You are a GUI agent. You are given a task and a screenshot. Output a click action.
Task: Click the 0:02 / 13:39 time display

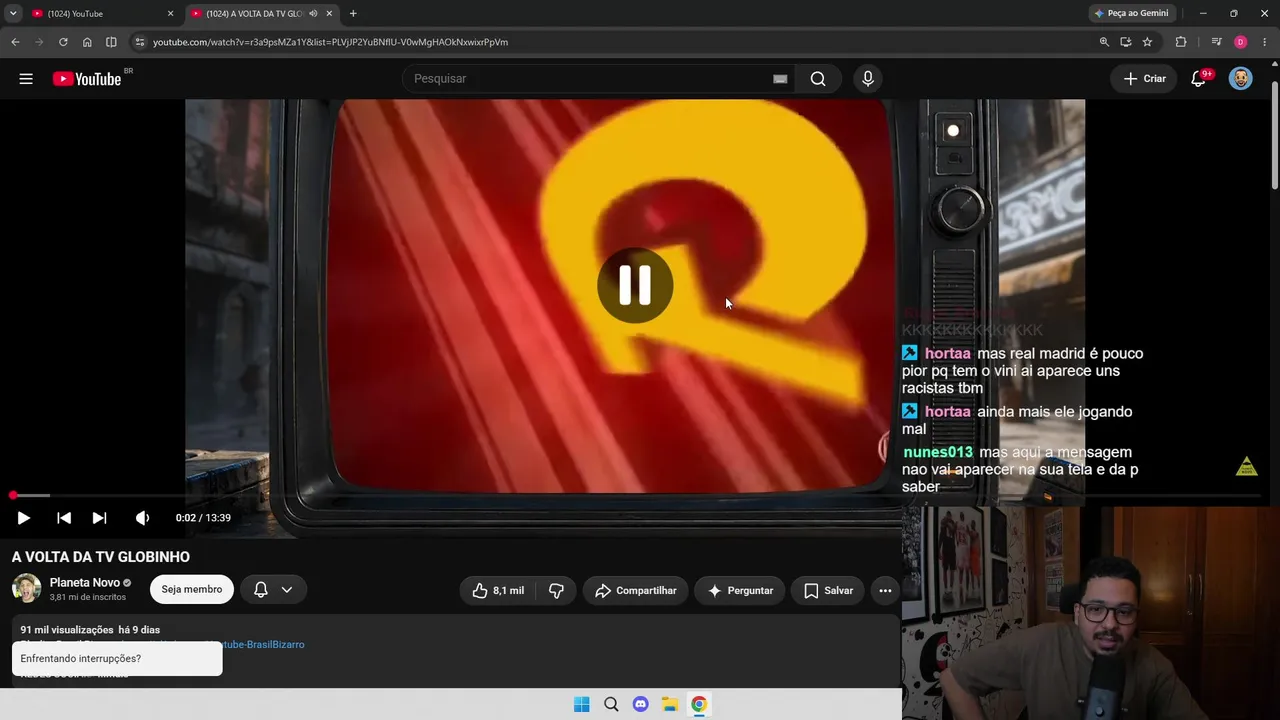(203, 518)
